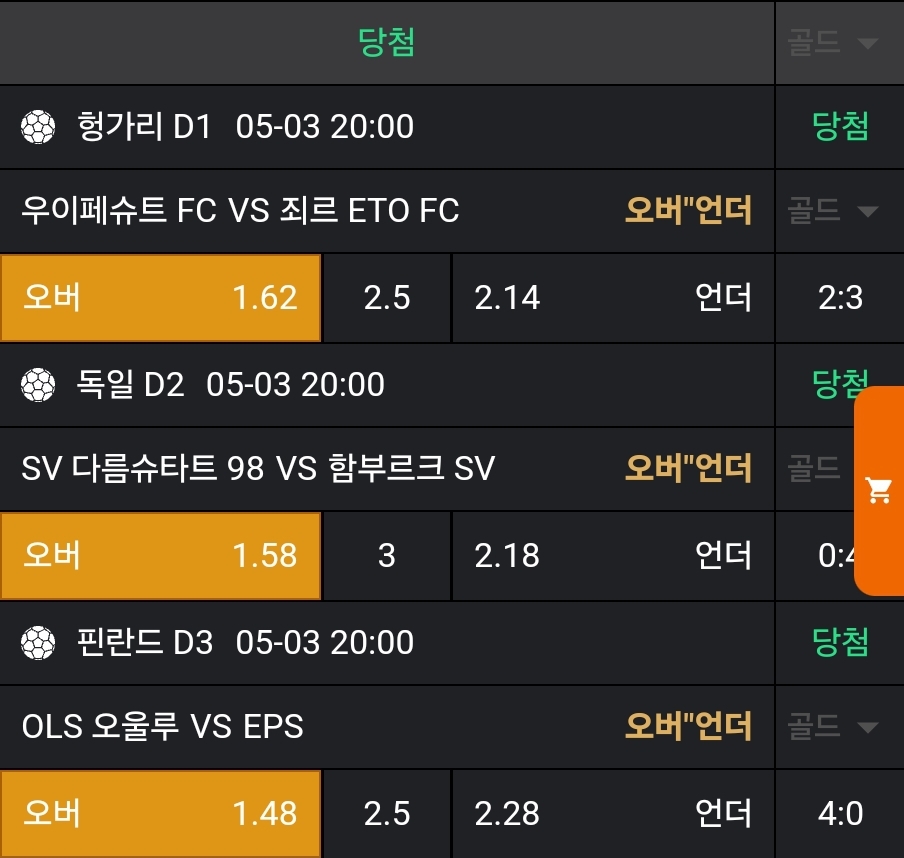Click the soccer ball icon beside 독일 D2
Image resolution: width=904 pixels, height=858 pixels.
click(x=38, y=384)
